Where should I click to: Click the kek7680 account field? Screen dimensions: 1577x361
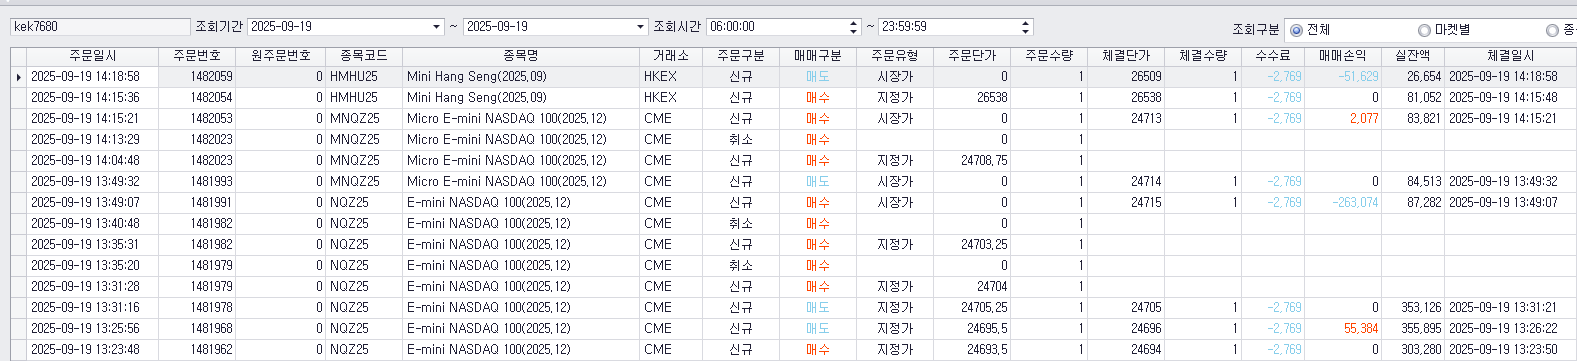[100, 27]
